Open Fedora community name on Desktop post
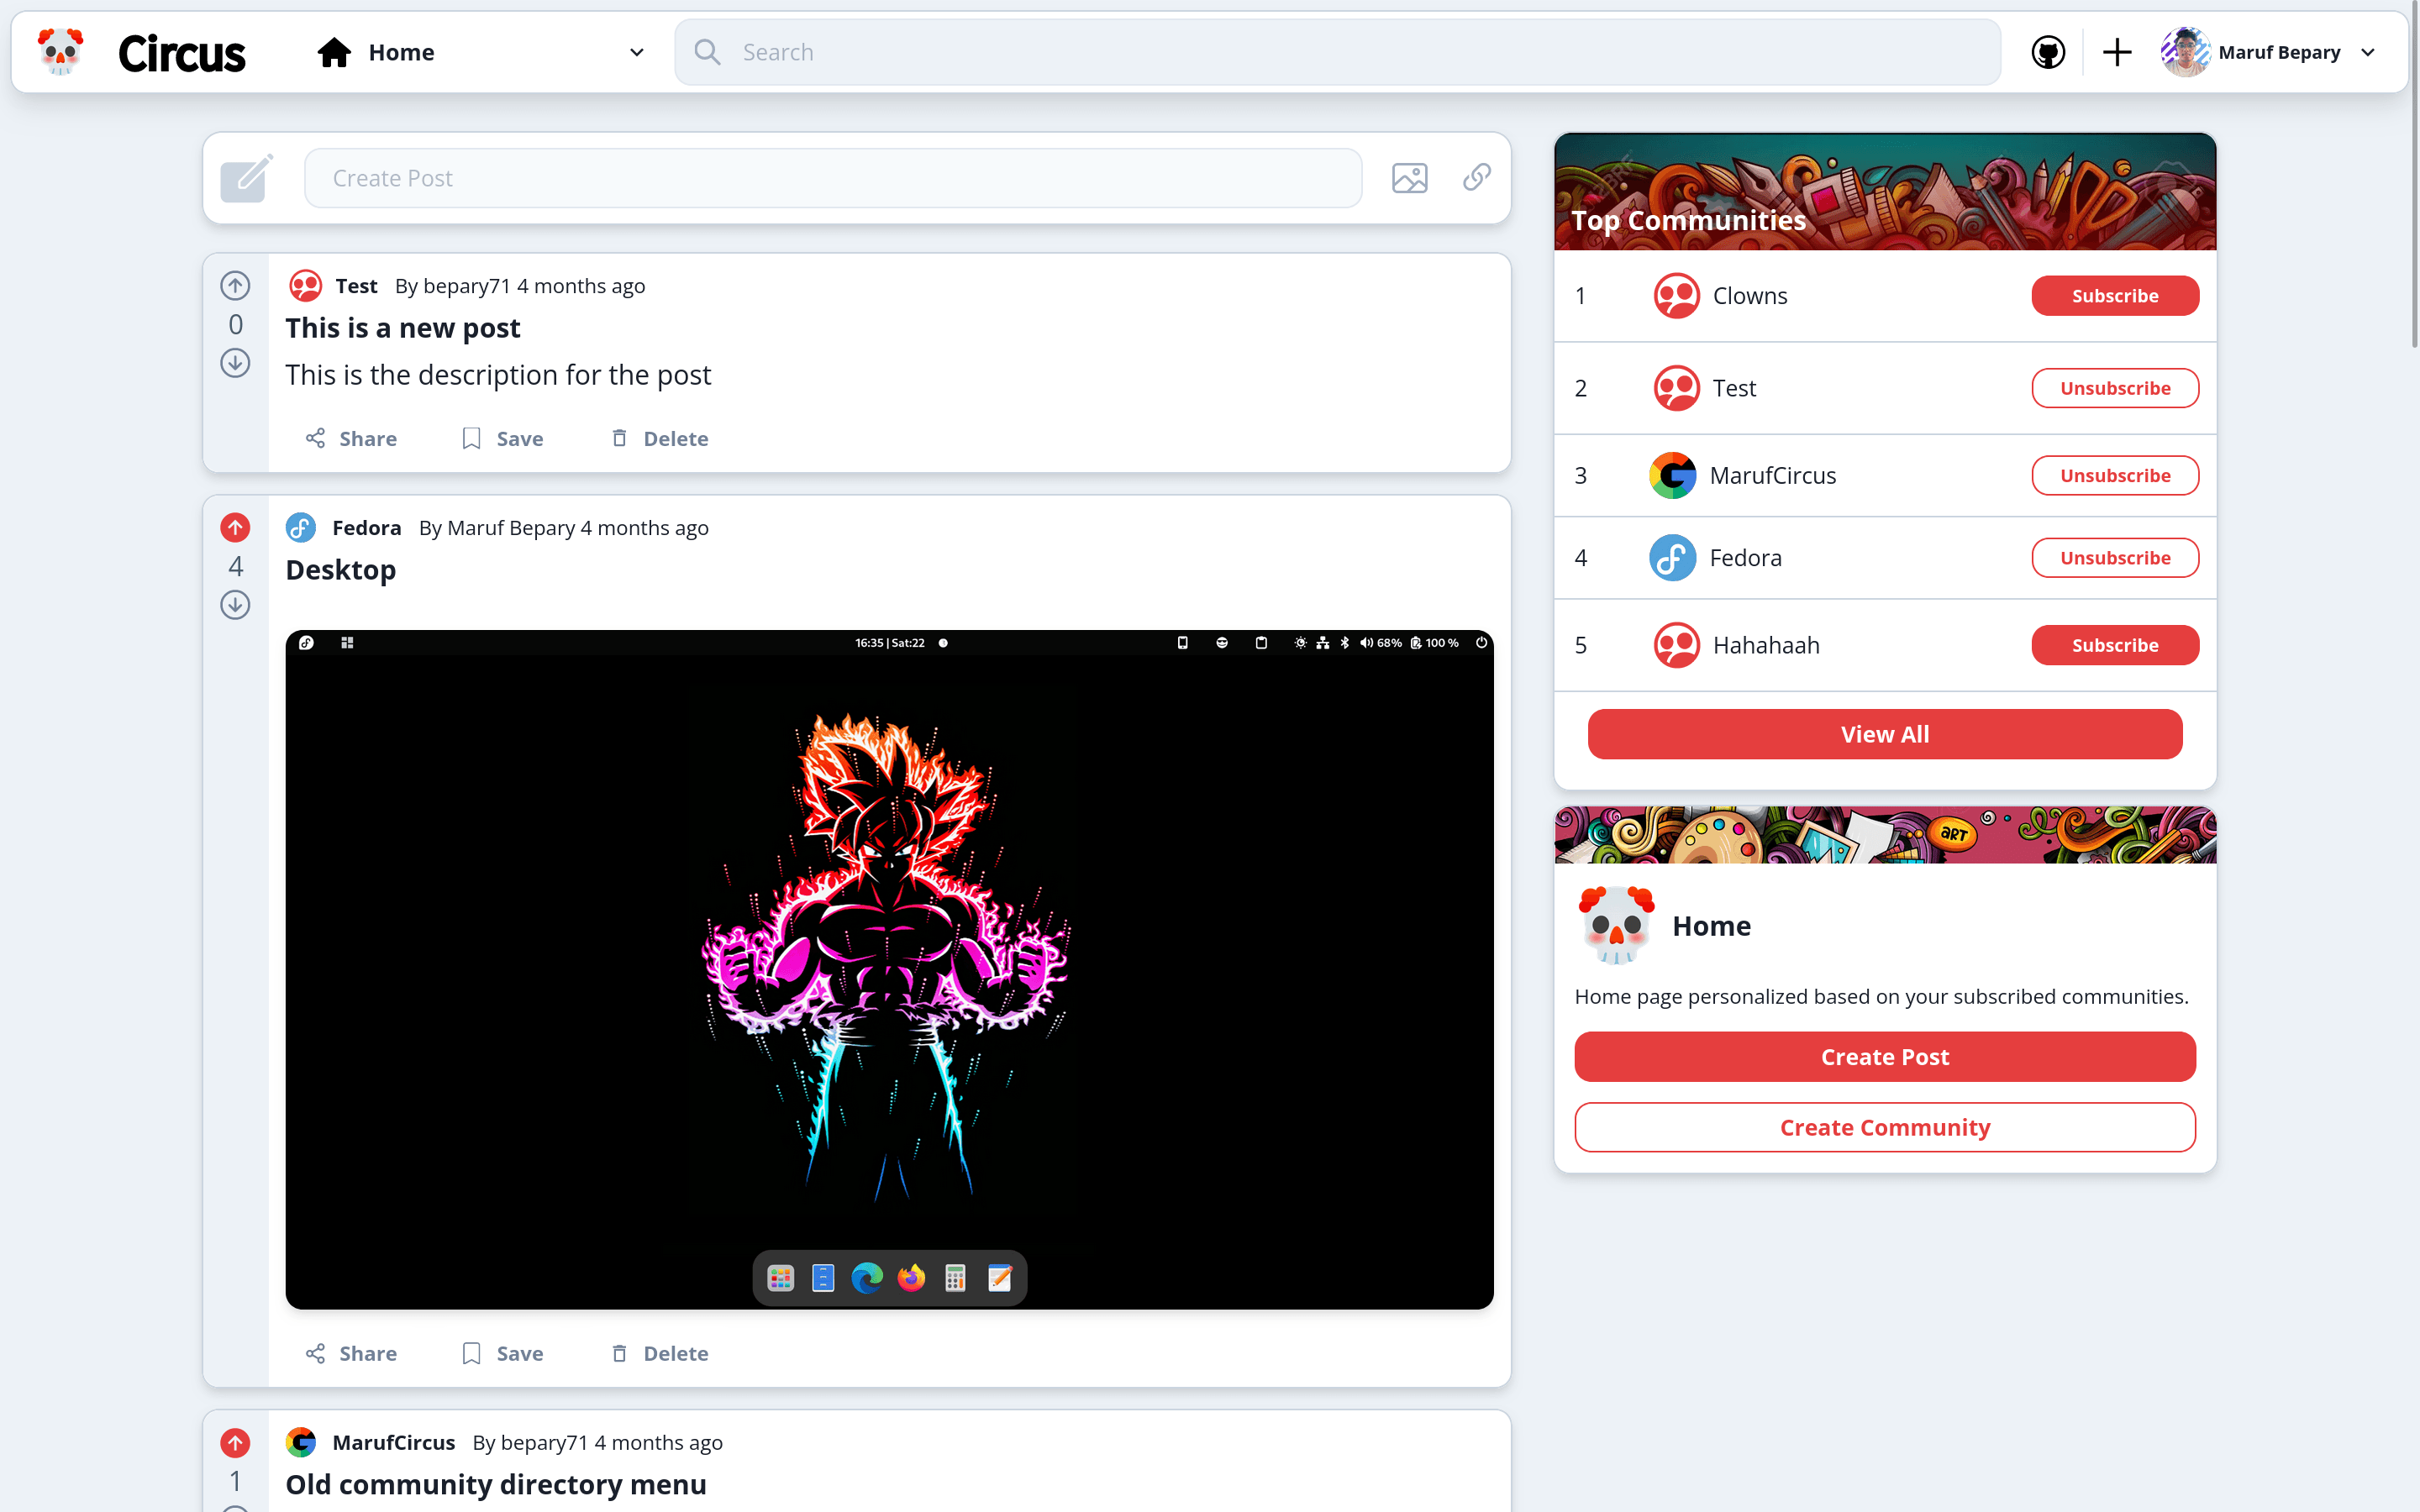This screenshot has height=1512, width=2420. [x=366, y=528]
